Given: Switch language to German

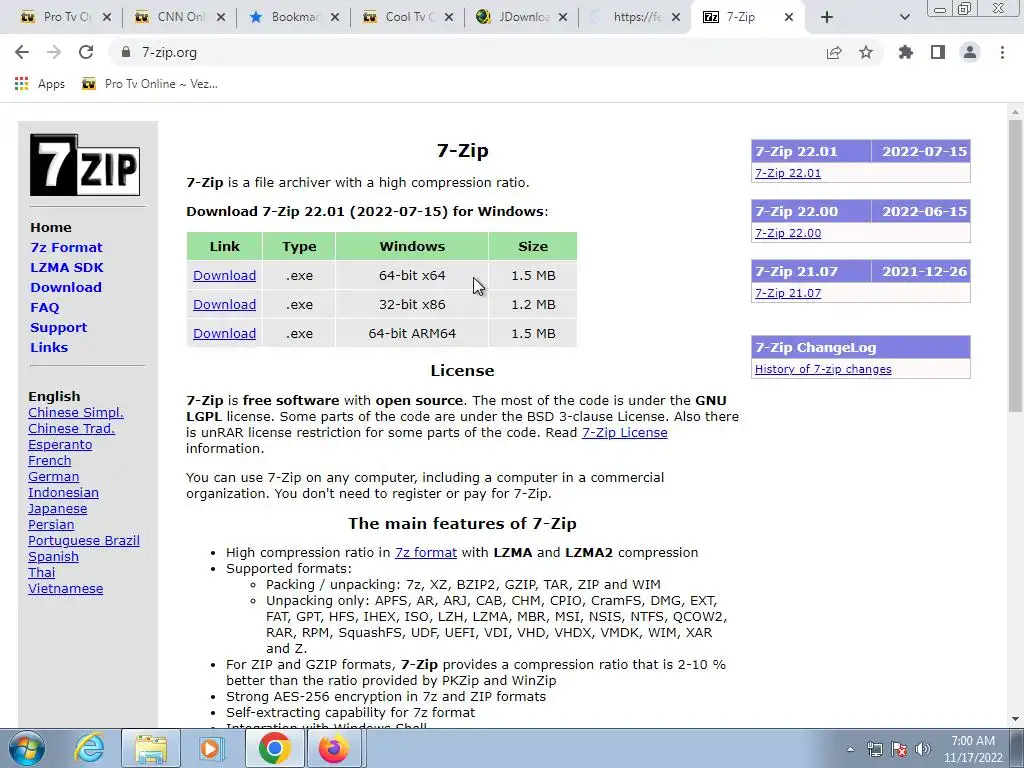Looking at the screenshot, I should [x=54, y=477].
